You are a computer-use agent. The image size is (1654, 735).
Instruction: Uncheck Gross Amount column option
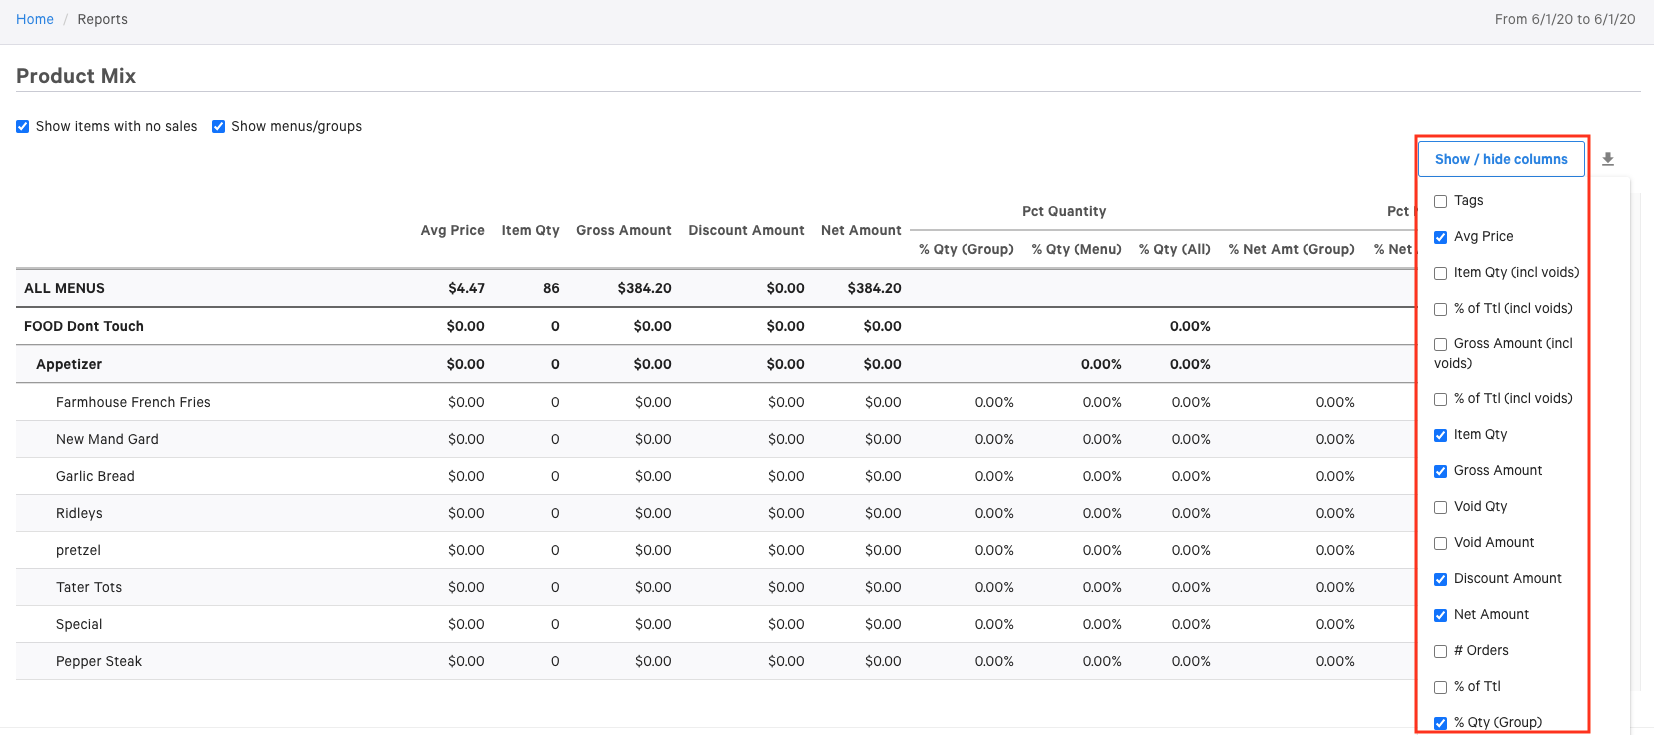pos(1440,471)
